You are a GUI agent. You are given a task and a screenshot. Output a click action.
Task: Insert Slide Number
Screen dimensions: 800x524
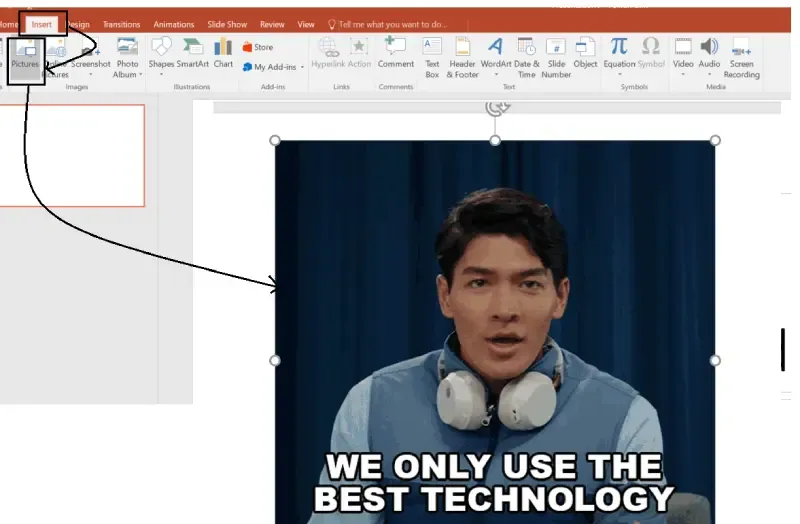click(556, 58)
